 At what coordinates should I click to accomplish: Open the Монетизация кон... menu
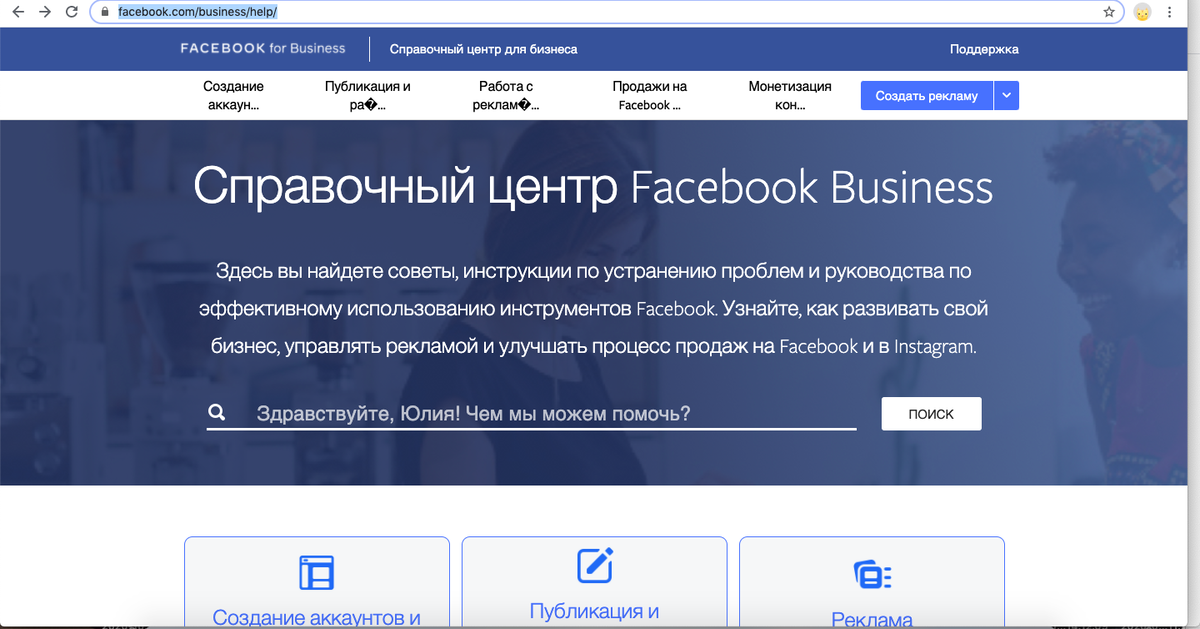point(790,96)
